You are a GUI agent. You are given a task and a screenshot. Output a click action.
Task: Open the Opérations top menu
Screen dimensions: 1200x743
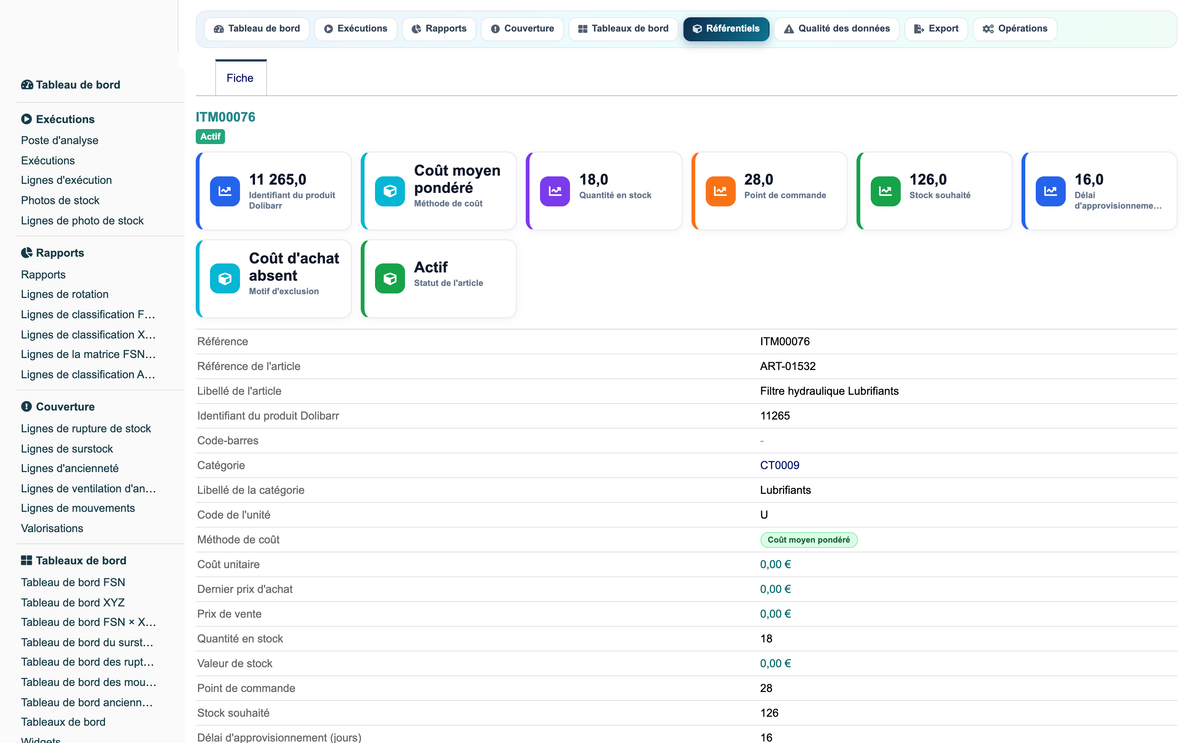pos(1015,29)
